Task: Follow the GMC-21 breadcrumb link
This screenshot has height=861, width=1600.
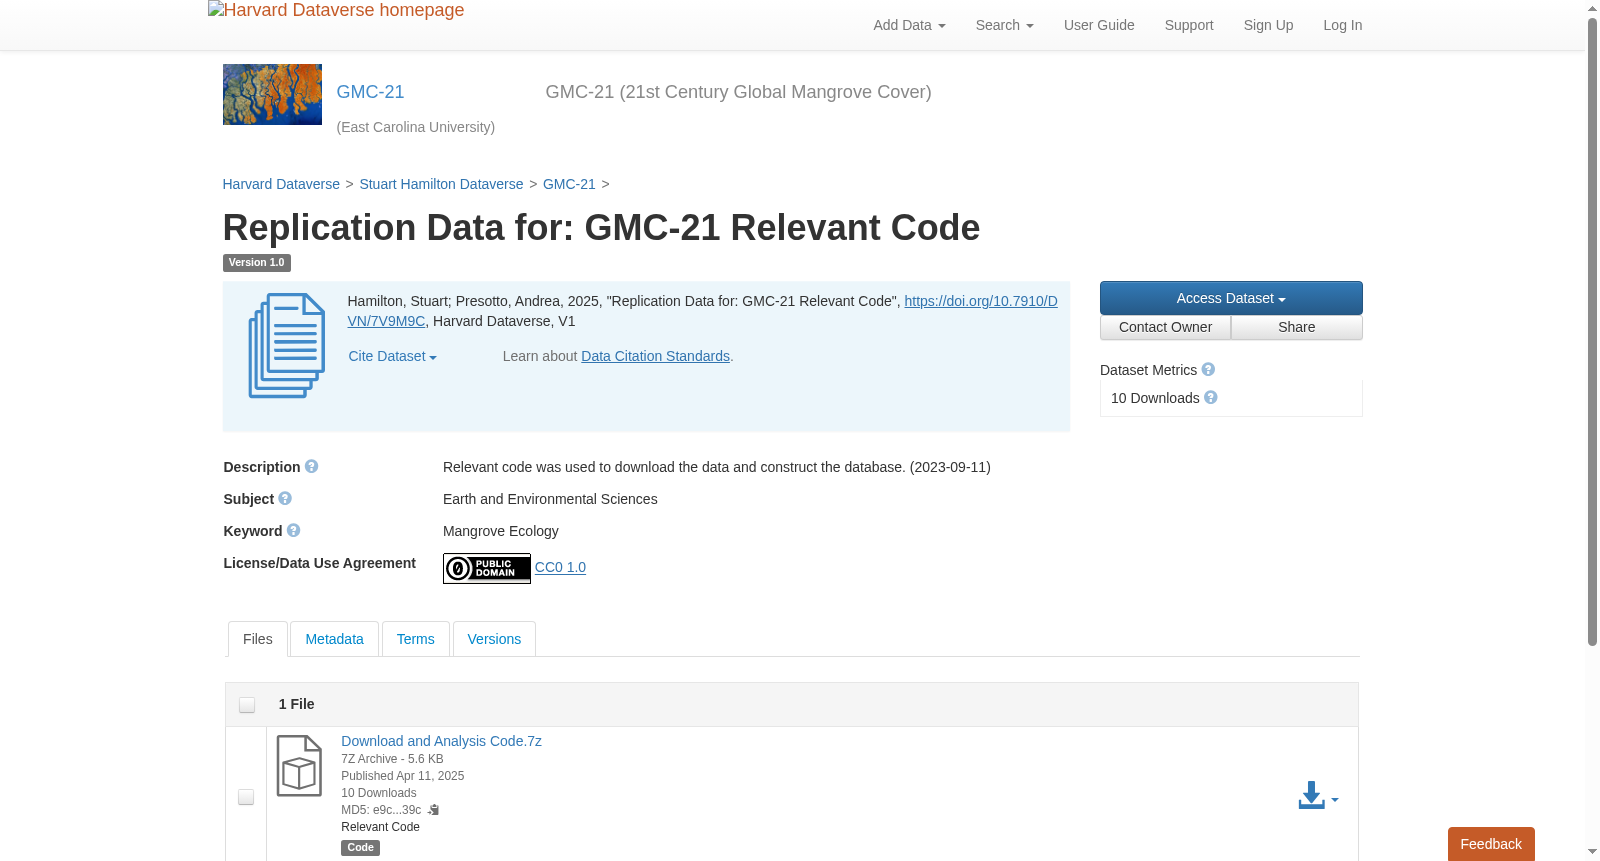Action: pos(569,184)
